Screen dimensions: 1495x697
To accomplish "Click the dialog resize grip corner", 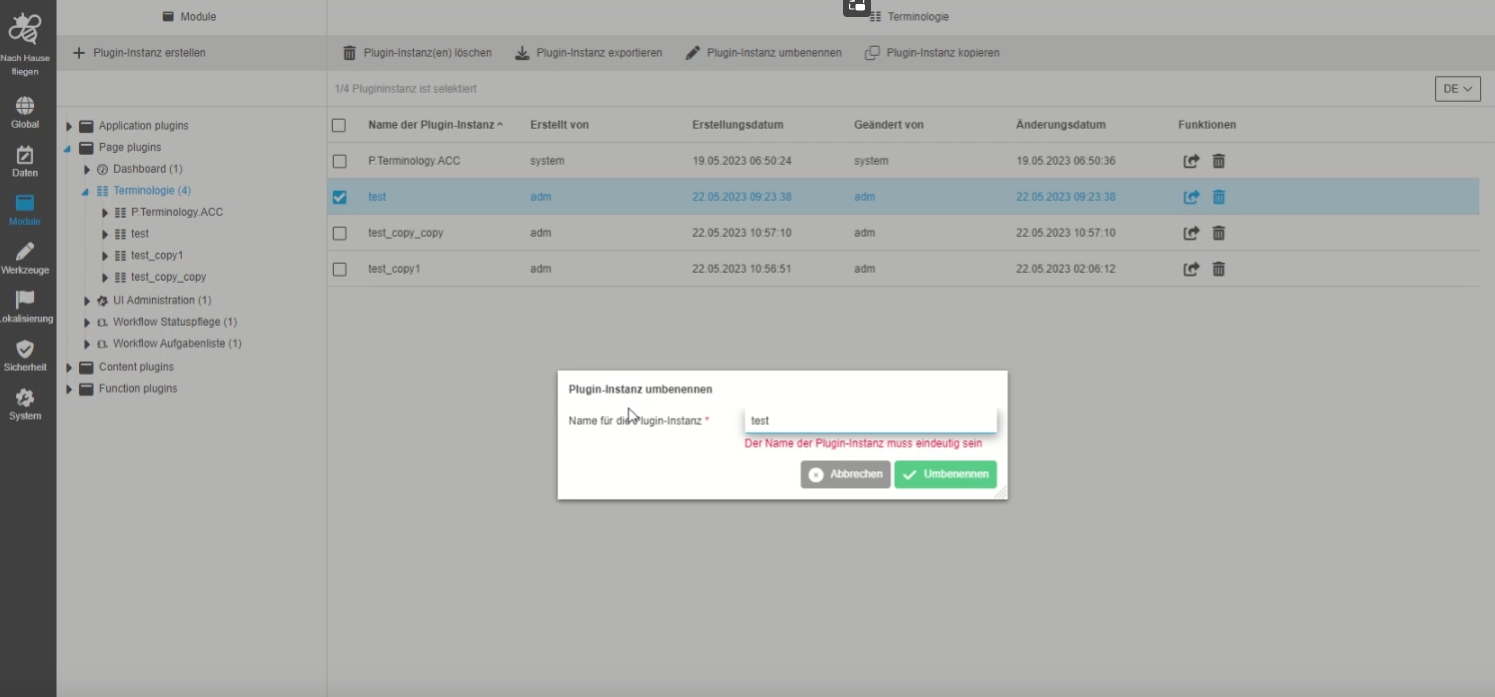I will (x=1001, y=493).
